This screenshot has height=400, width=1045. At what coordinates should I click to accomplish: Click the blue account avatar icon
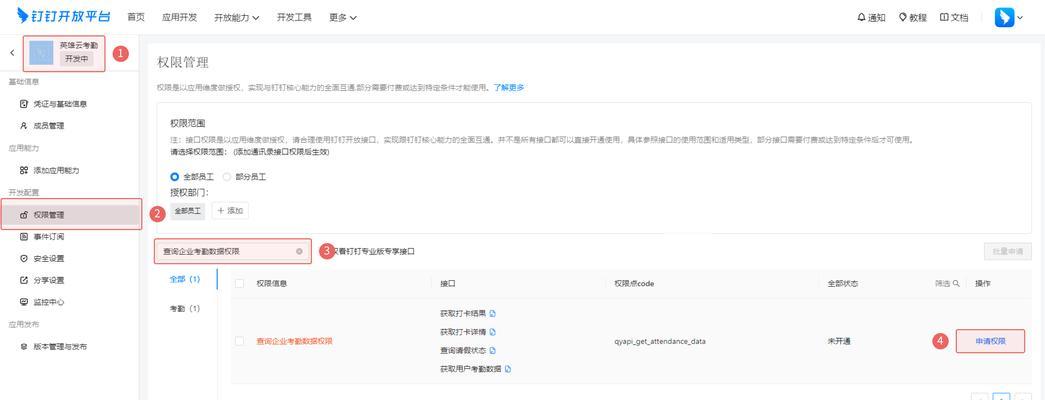point(1004,17)
